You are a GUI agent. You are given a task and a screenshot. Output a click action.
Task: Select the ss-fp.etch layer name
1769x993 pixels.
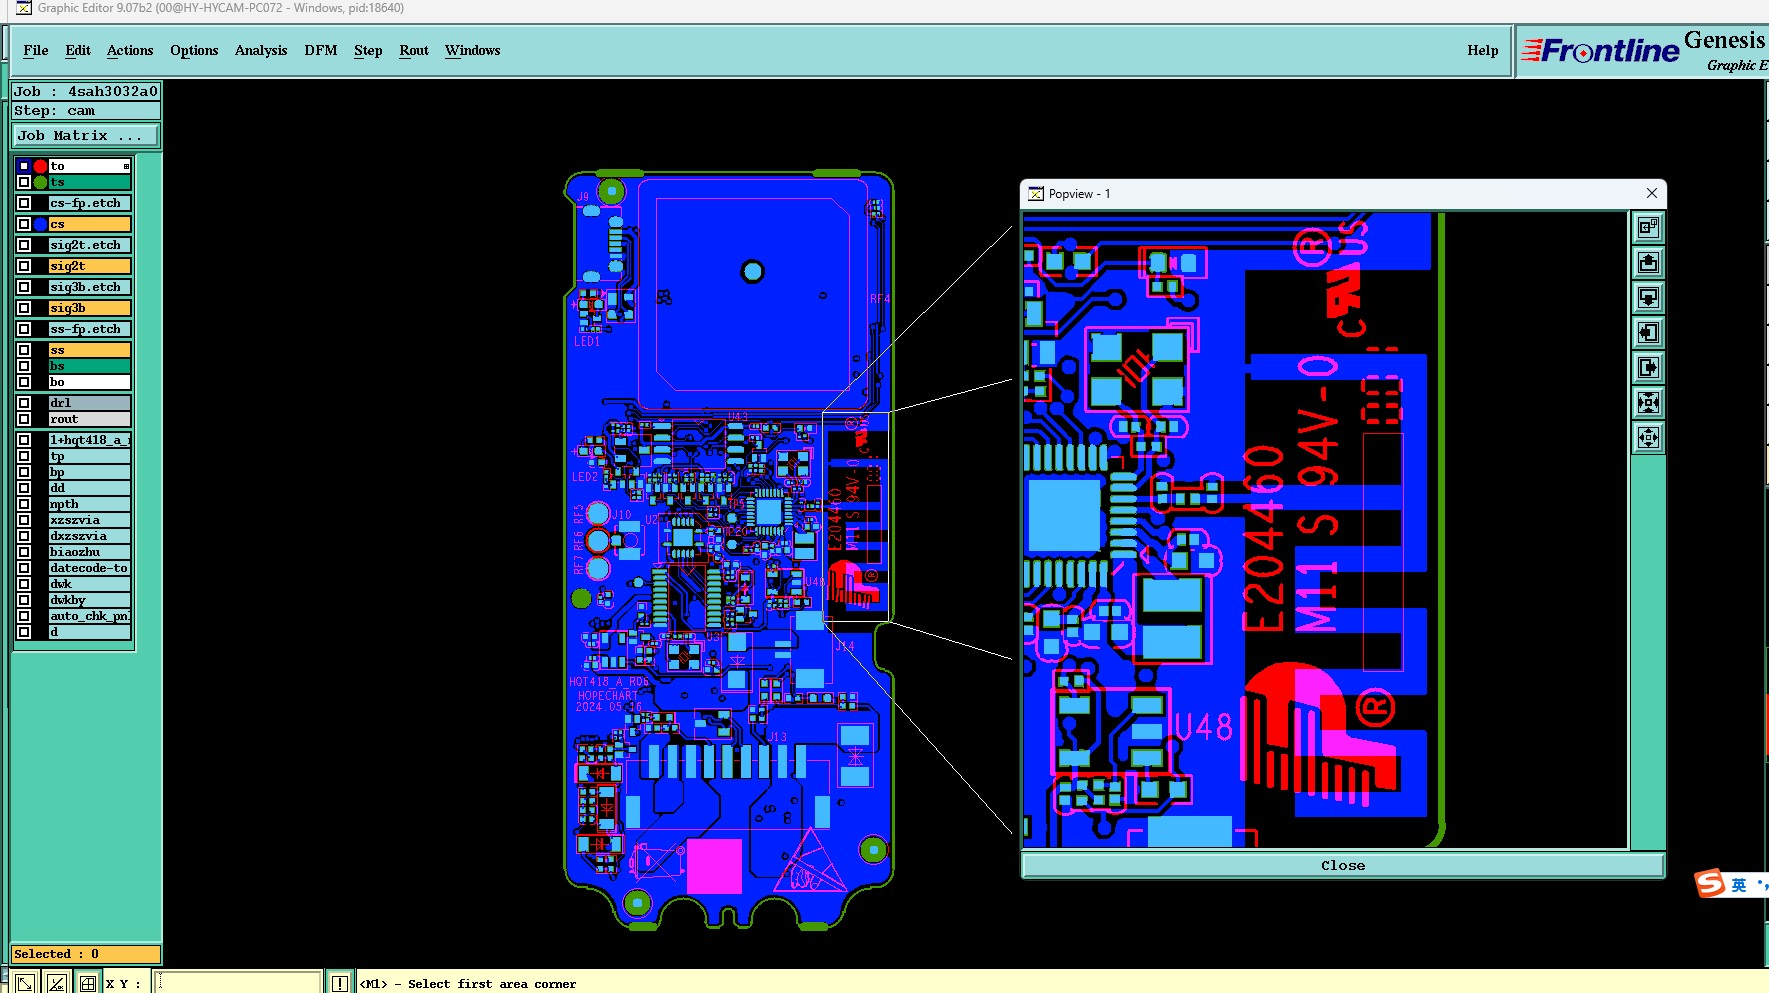[x=90, y=329]
